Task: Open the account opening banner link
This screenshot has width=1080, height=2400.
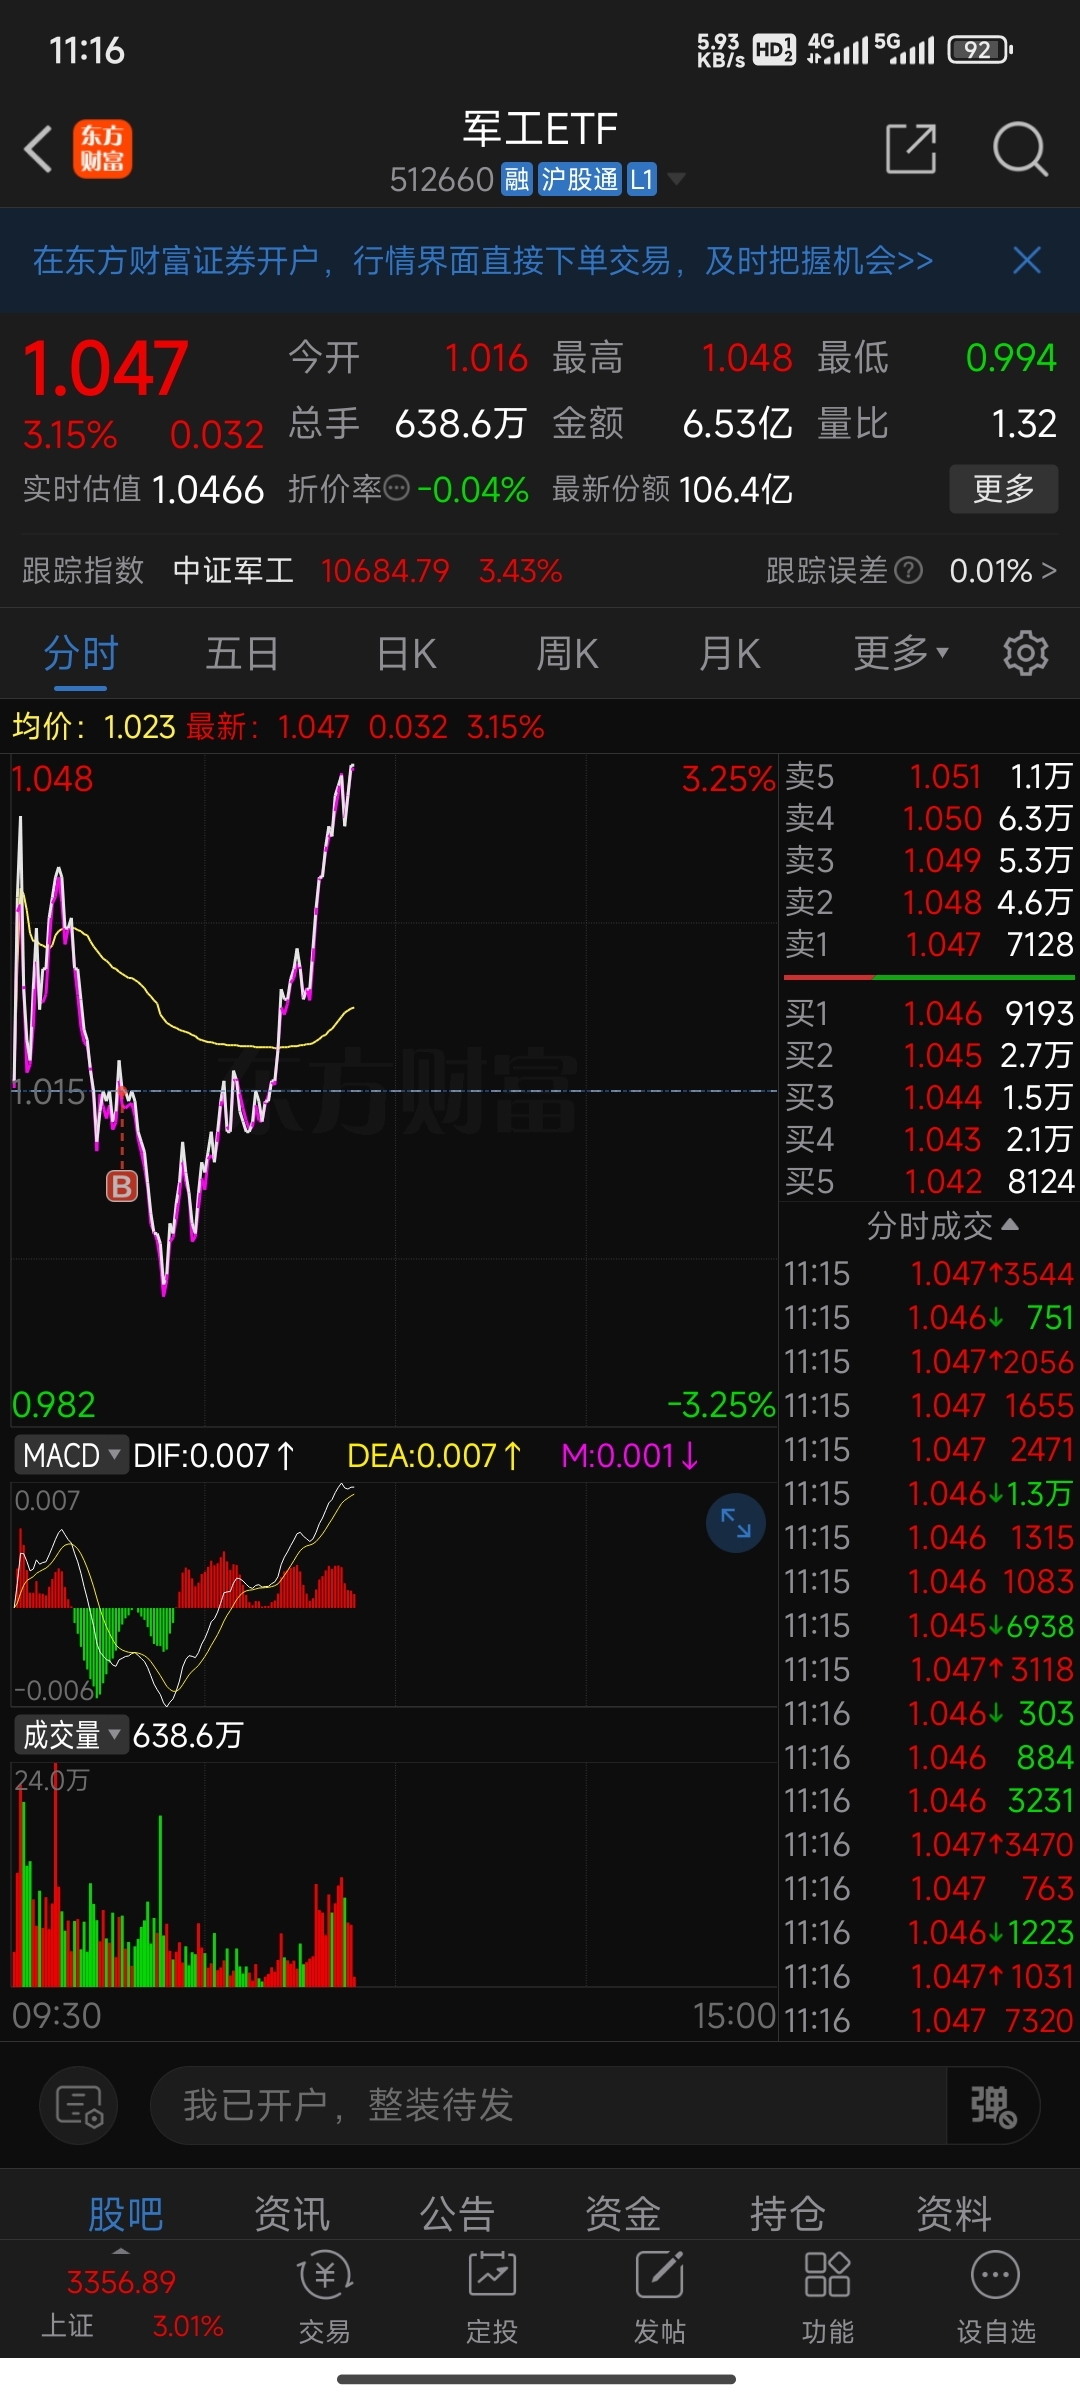Action: click(483, 261)
